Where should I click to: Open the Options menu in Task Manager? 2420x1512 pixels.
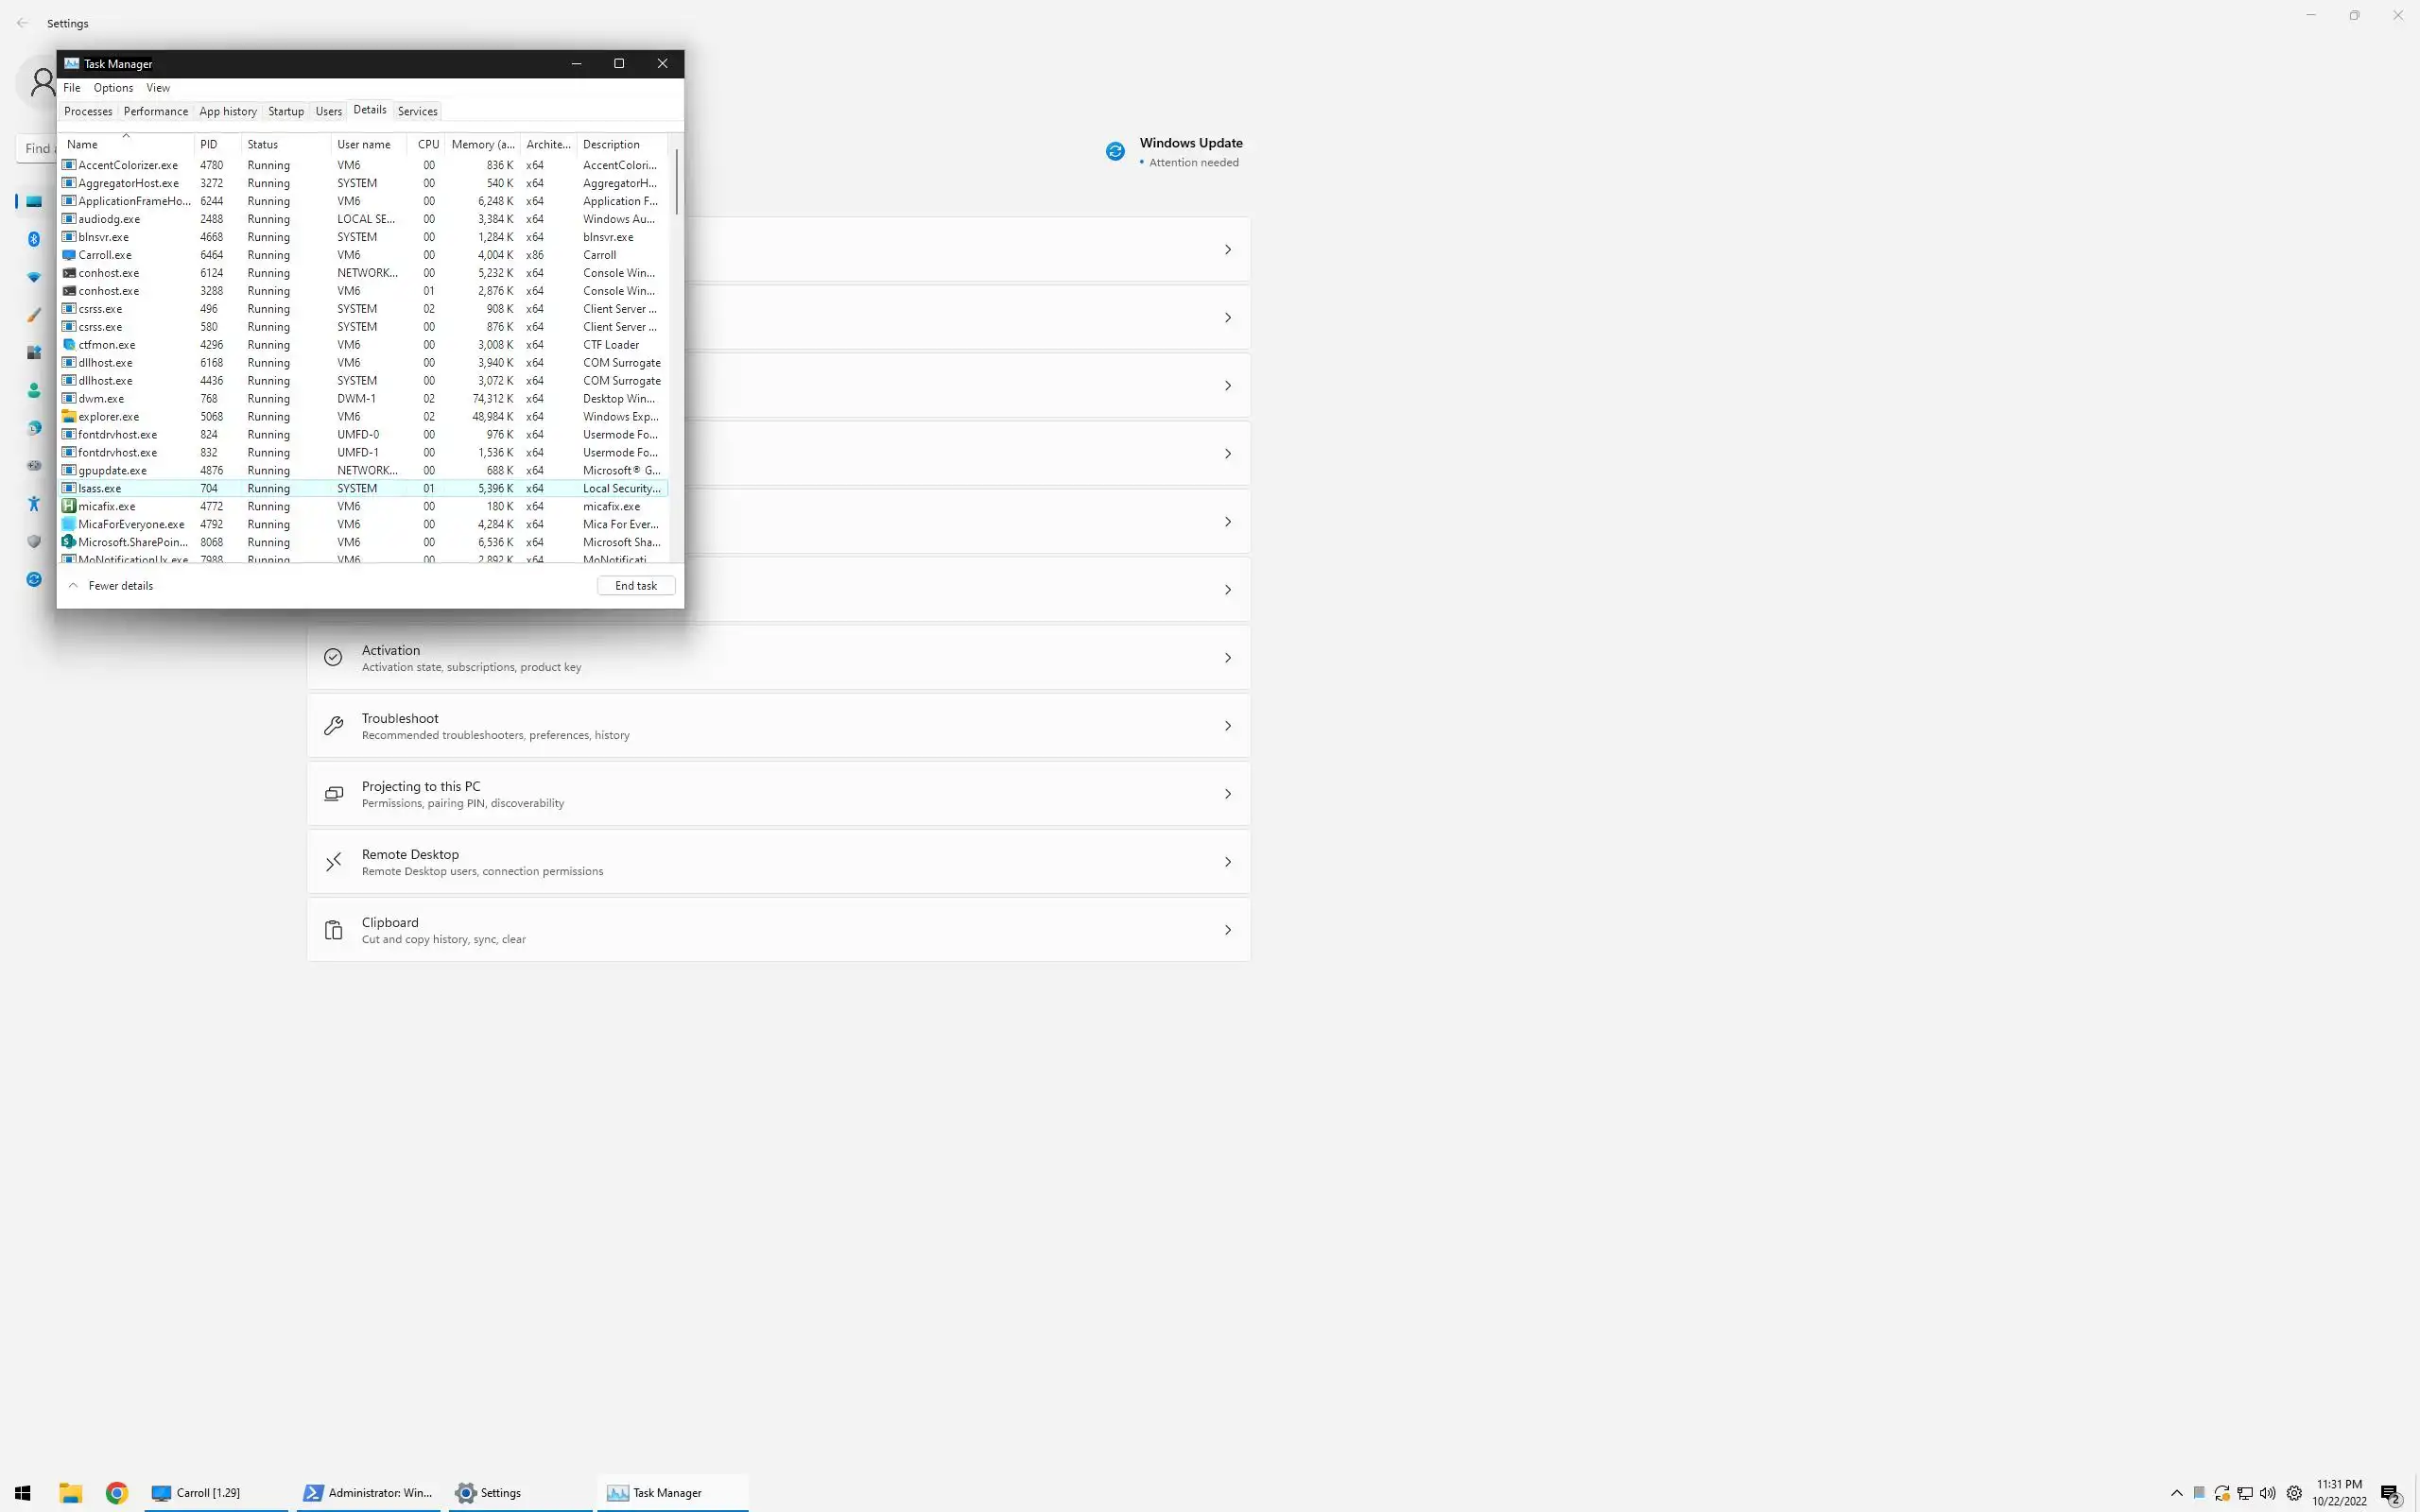[x=113, y=88]
